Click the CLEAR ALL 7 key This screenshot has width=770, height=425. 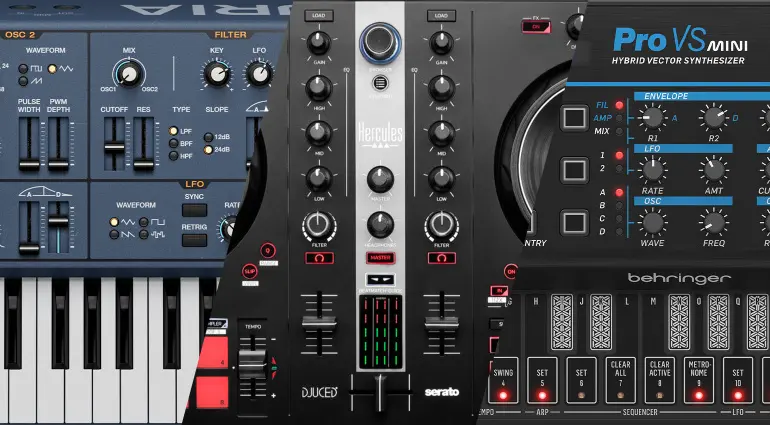[x=621, y=380]
